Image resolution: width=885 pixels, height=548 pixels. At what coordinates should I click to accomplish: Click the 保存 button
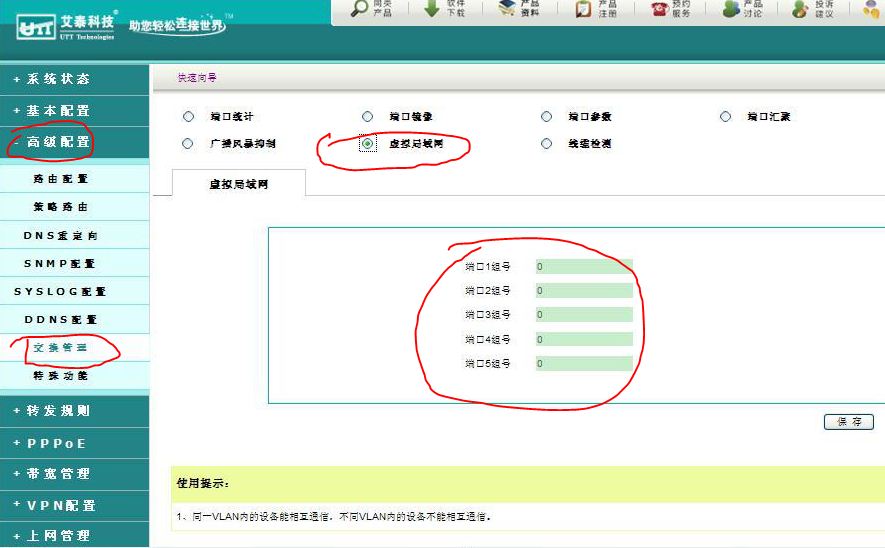click(x=848, y=422)
